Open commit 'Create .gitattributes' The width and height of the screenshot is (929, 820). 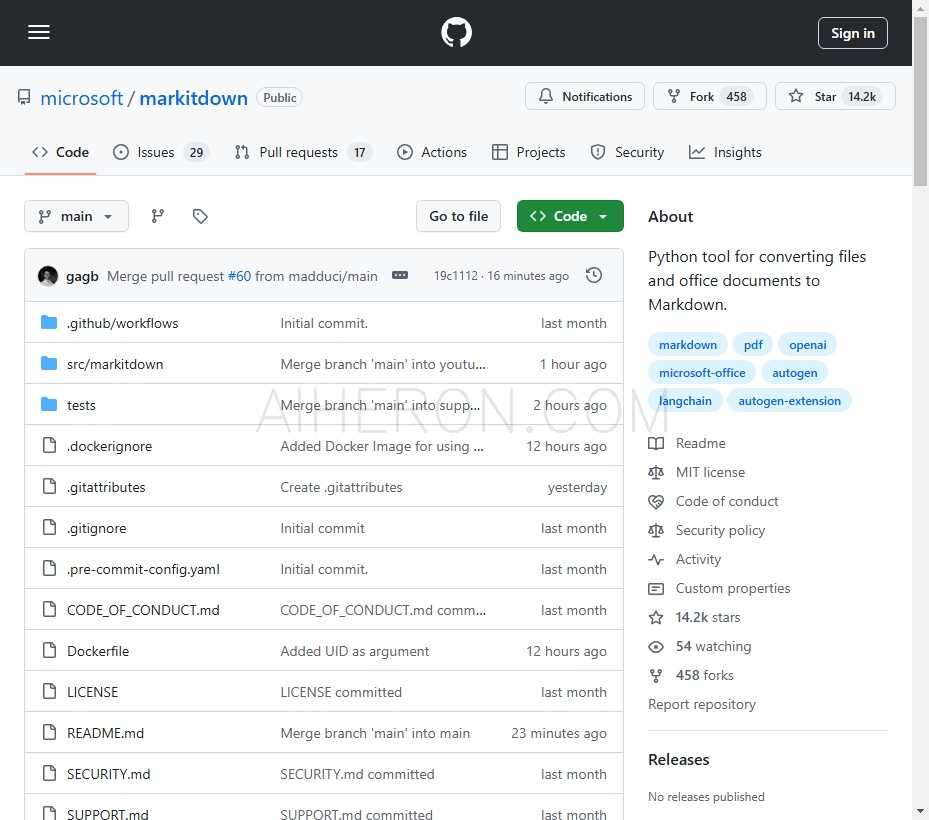click(341, 487)
